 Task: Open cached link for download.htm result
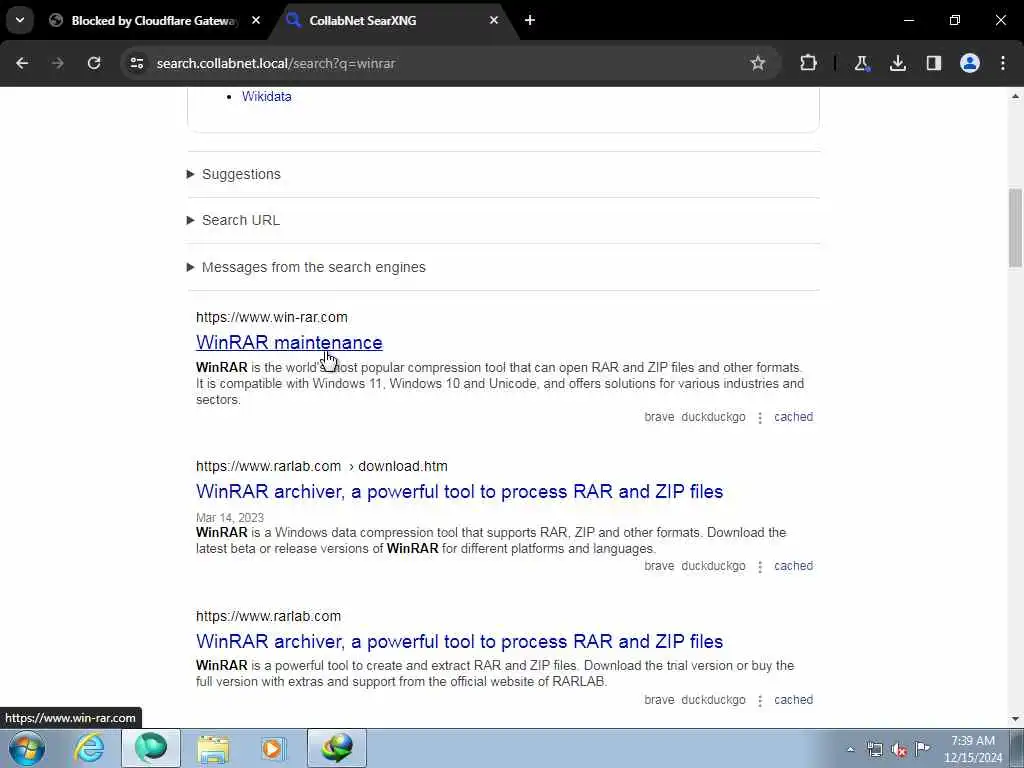tap(793, 566)
